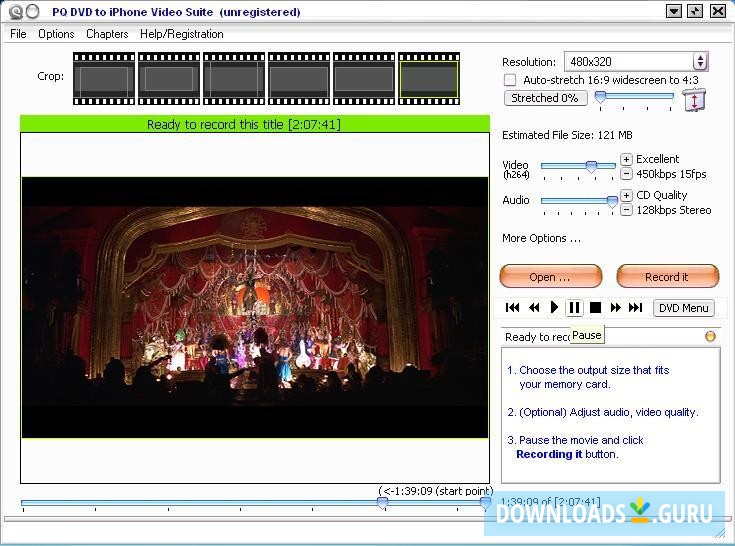735x546 pixels.
Task: Click the 'Excellent' video quality label
Action: (x=658, y=159)
